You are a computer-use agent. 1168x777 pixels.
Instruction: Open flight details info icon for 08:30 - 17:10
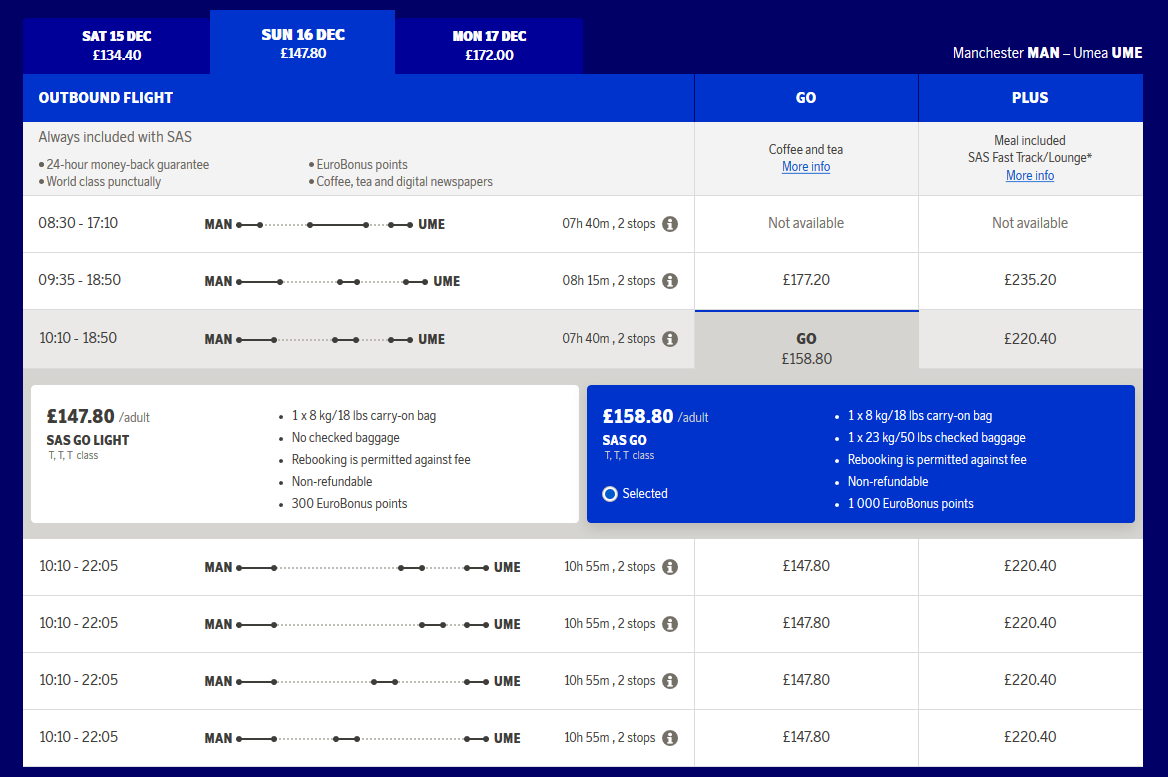[x=670, y=223]
